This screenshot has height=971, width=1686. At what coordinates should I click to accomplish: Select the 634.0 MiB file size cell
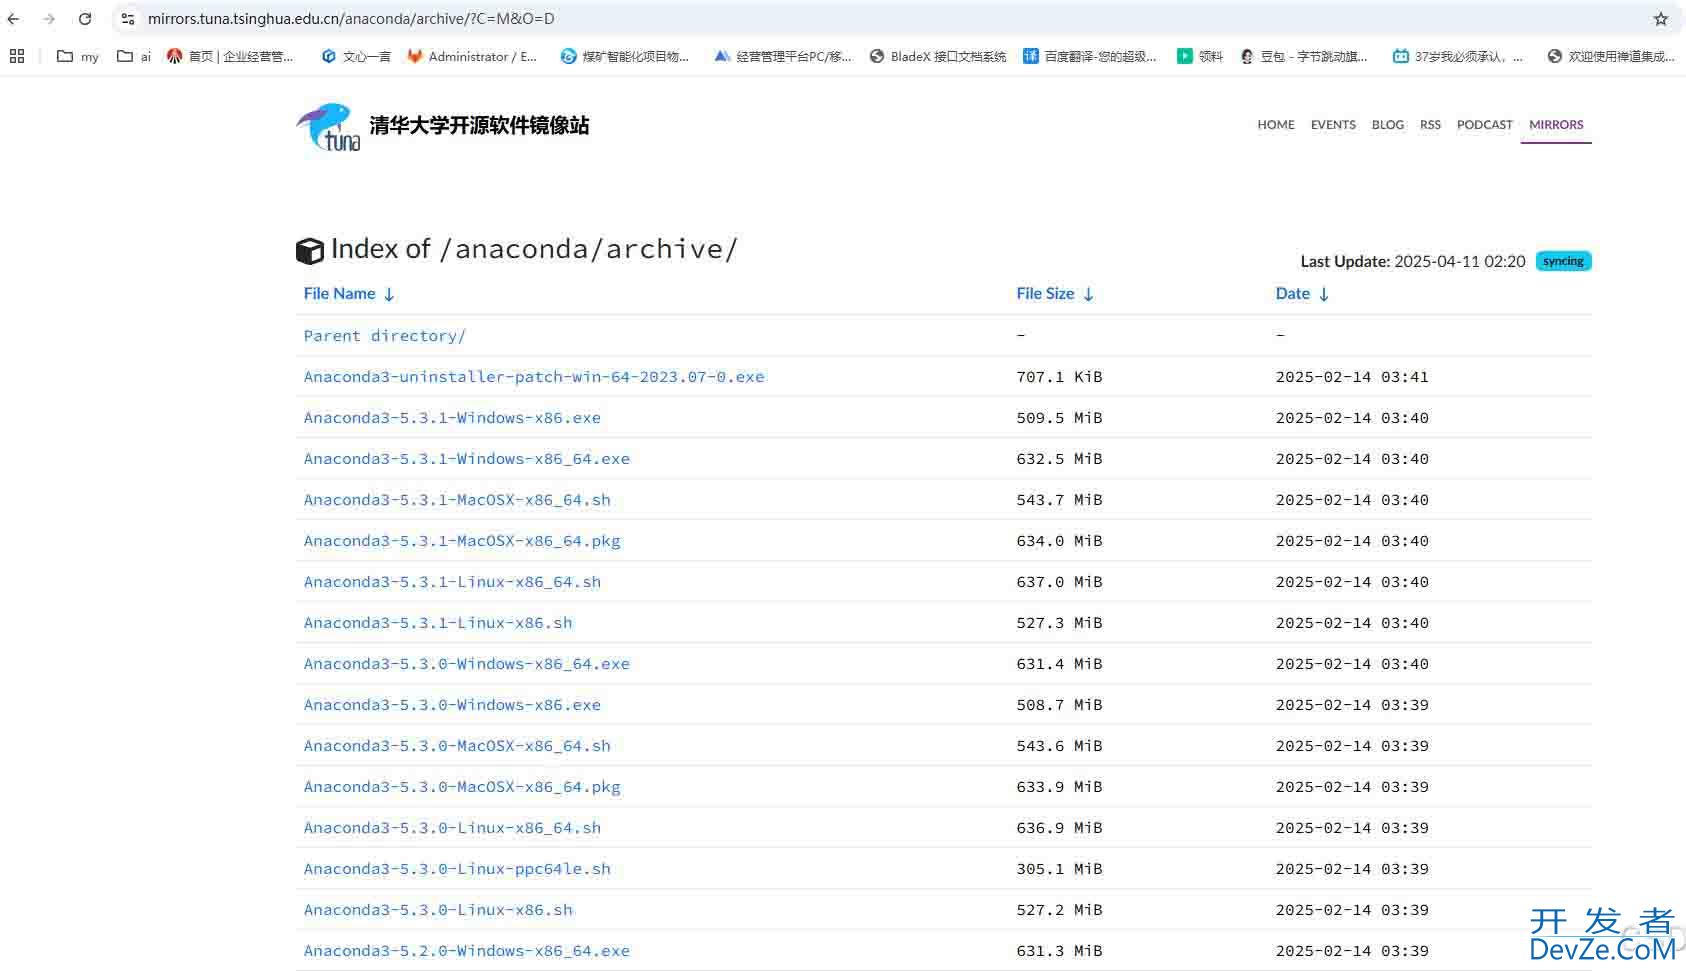[x=1059, y=541]
